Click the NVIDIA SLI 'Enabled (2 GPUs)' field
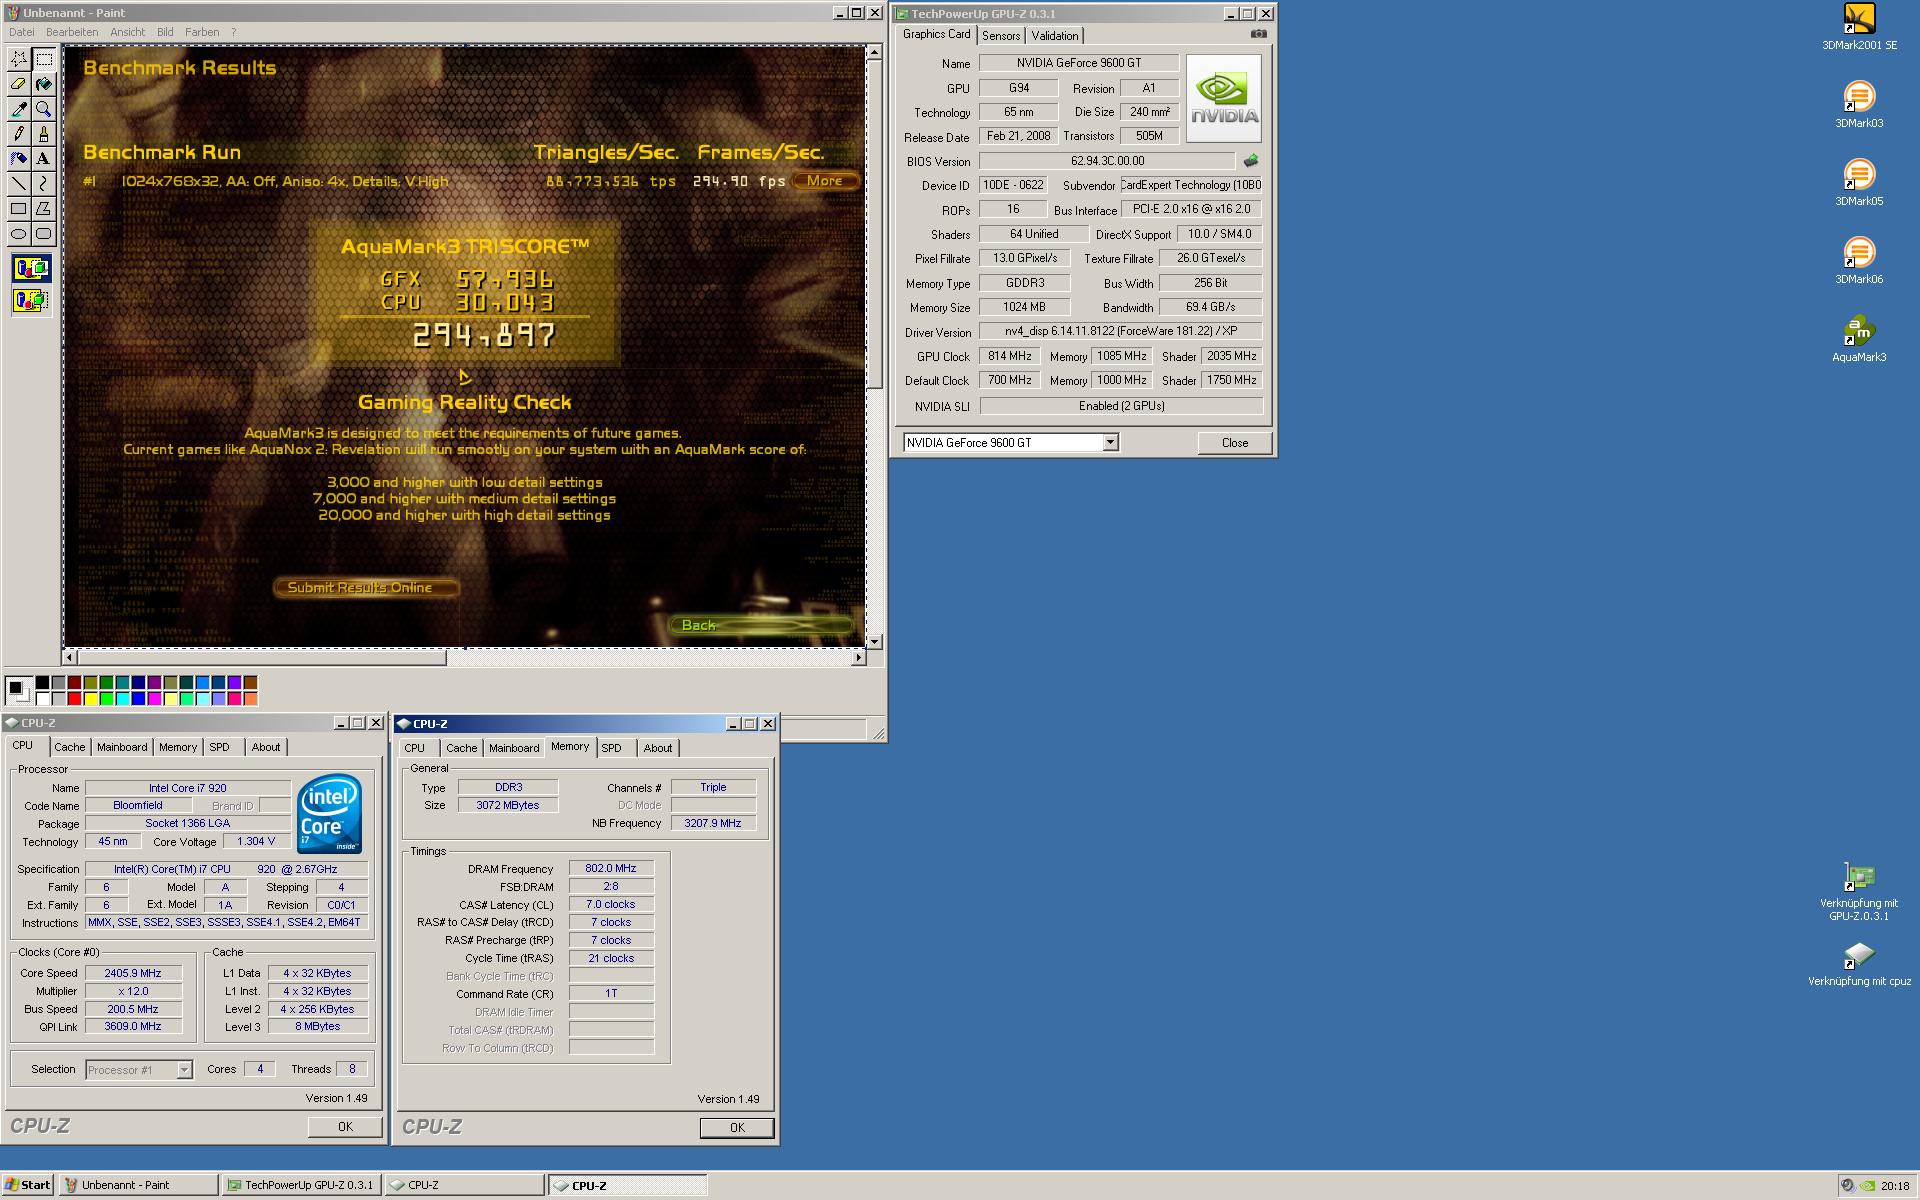The height and width of the screenshot is (1200, 1920). (x=1121, y=406)
